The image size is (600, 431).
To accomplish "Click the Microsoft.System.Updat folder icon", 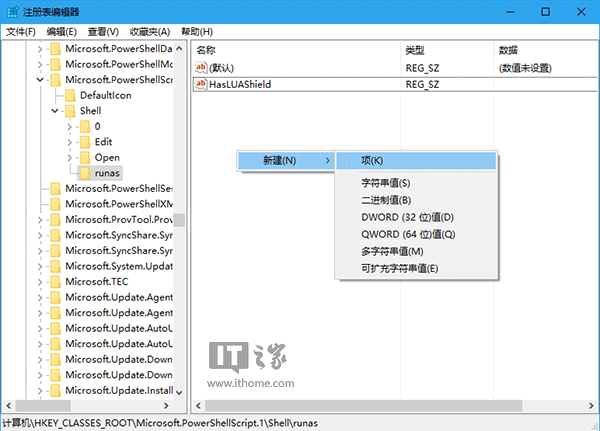I will pyautogui.click(x=55, y=266).
